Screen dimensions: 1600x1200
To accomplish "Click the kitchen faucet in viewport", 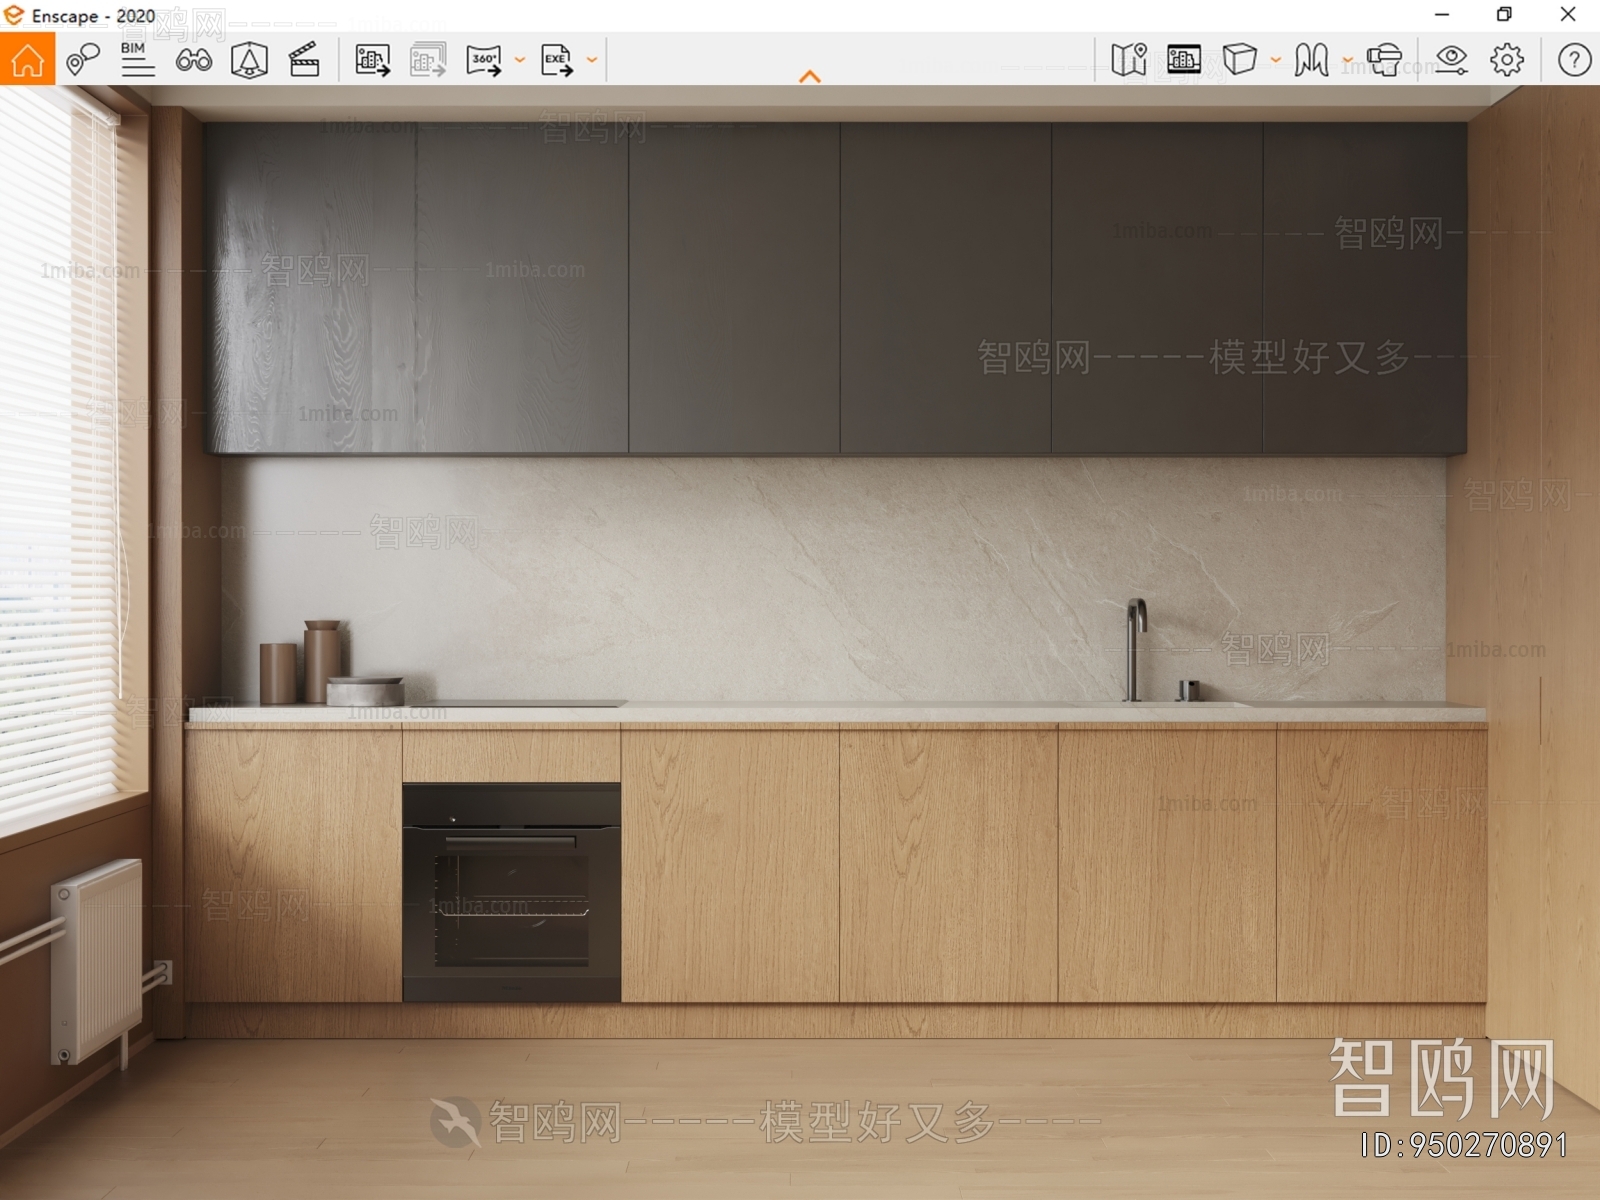I will pyautogui.click(x=1135, y=650).
